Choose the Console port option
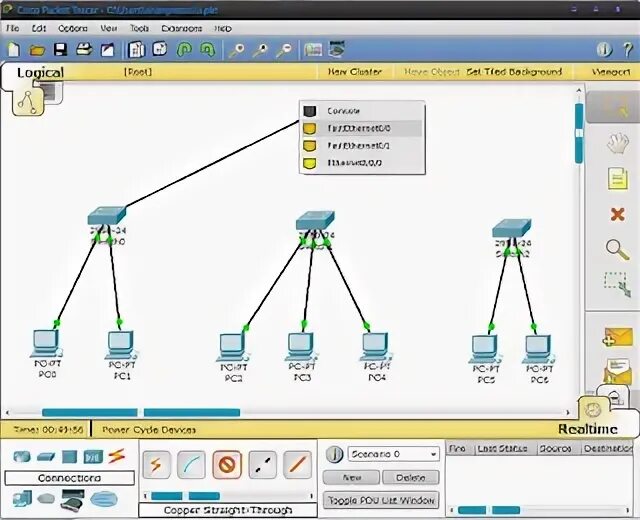The height and width of the screenshot is (520, 640). pos(362,111)
